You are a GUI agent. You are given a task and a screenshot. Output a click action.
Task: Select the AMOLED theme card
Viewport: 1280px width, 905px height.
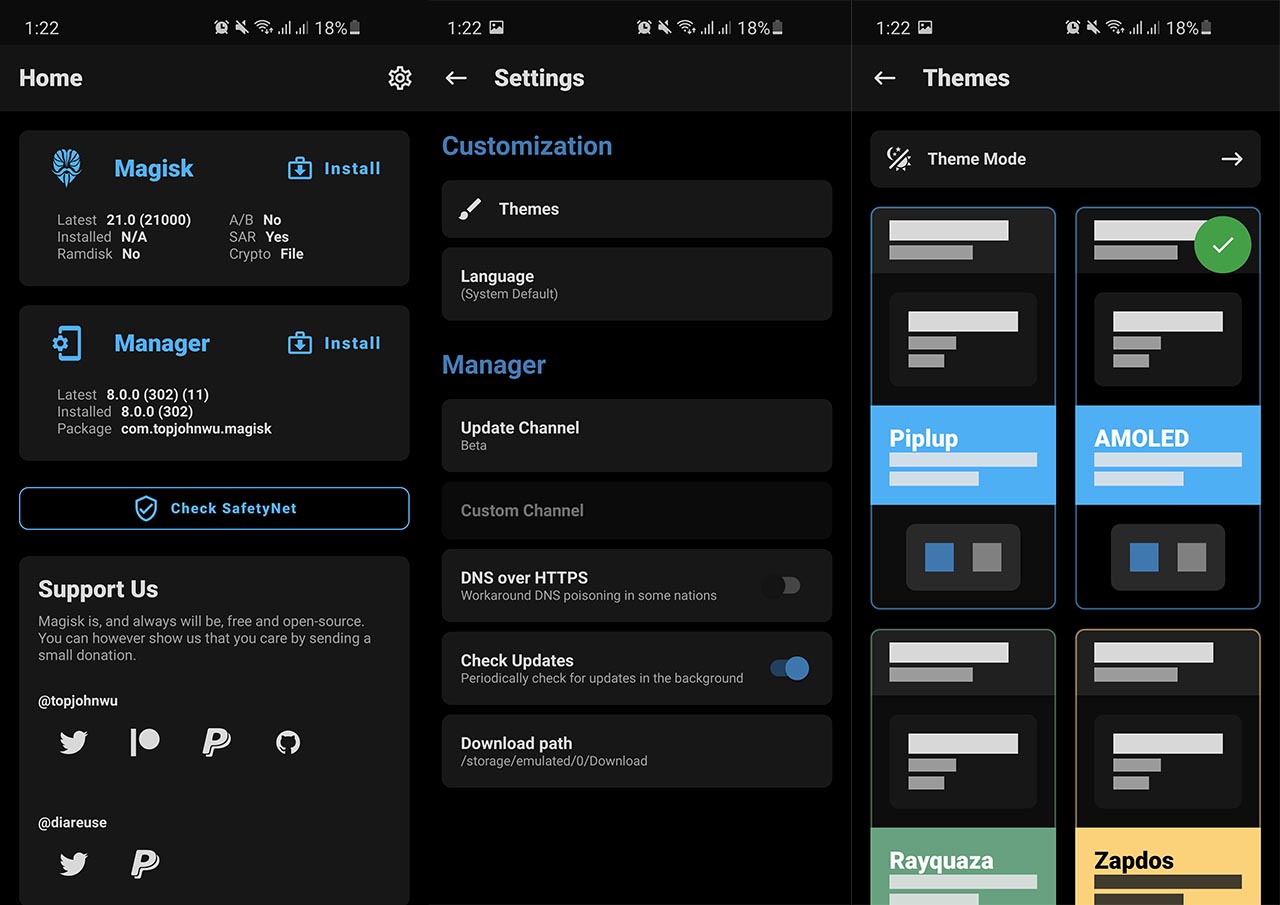pyautogui.click(x=1168, y=408)
